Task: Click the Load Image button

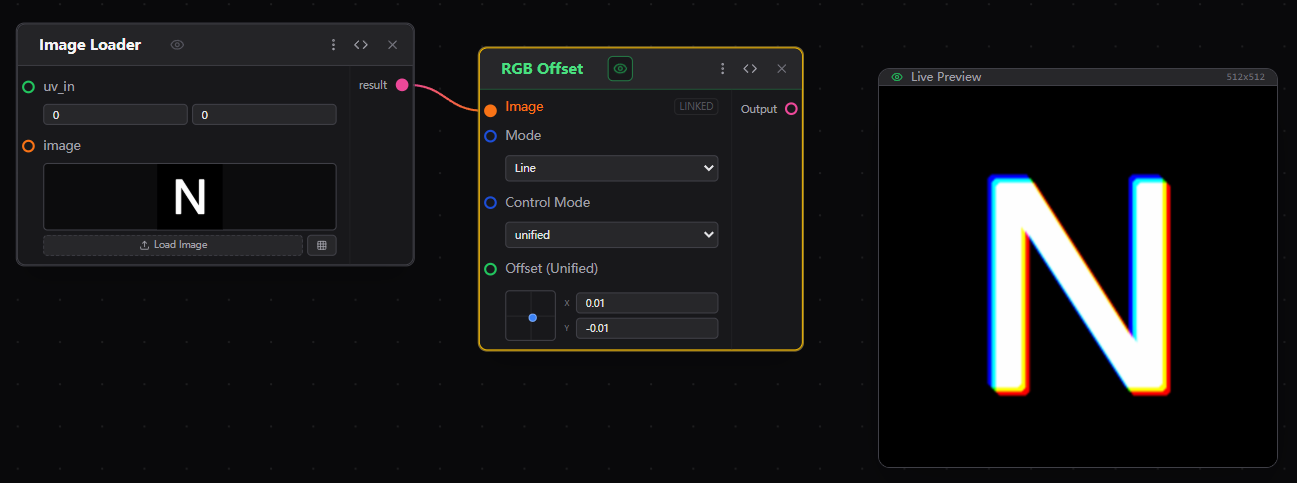Action: coord(172,245)
